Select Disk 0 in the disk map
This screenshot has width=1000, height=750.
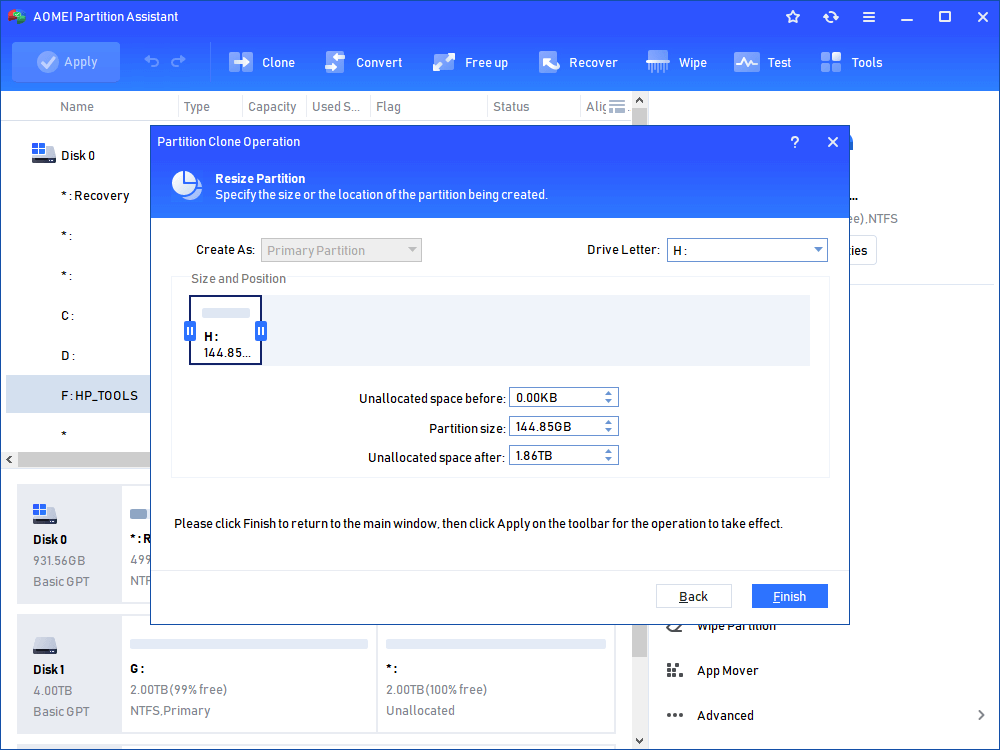coord(69,543)
